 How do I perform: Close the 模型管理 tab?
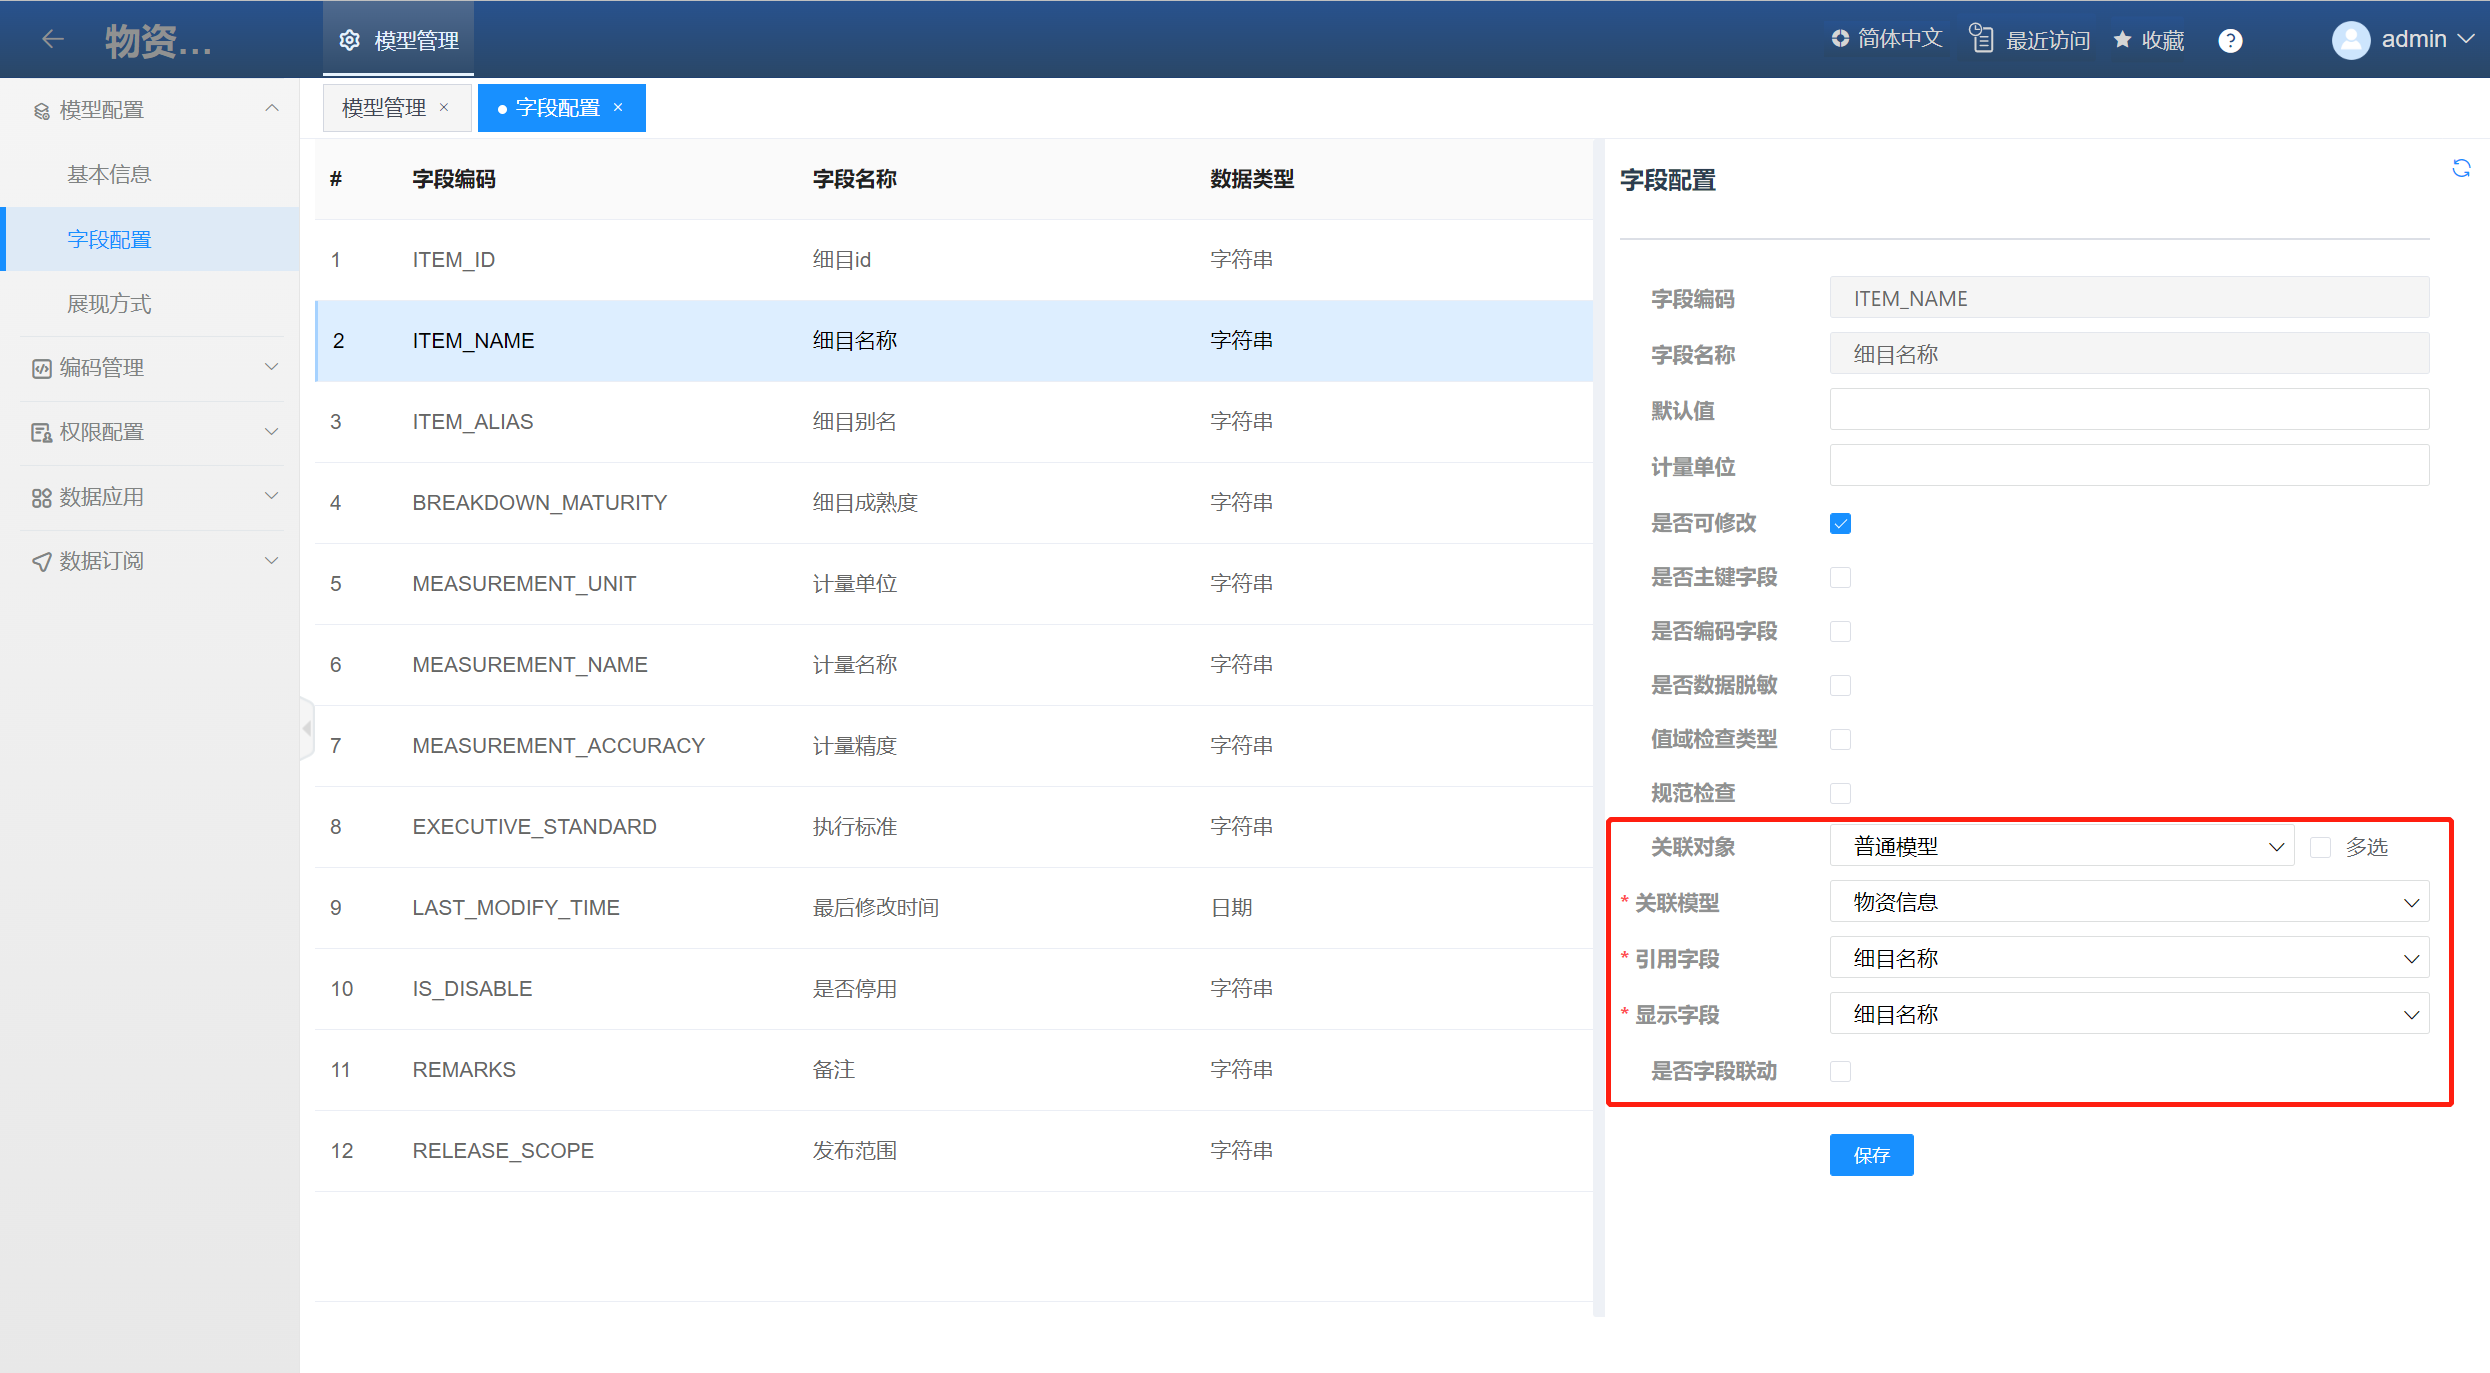444,107
